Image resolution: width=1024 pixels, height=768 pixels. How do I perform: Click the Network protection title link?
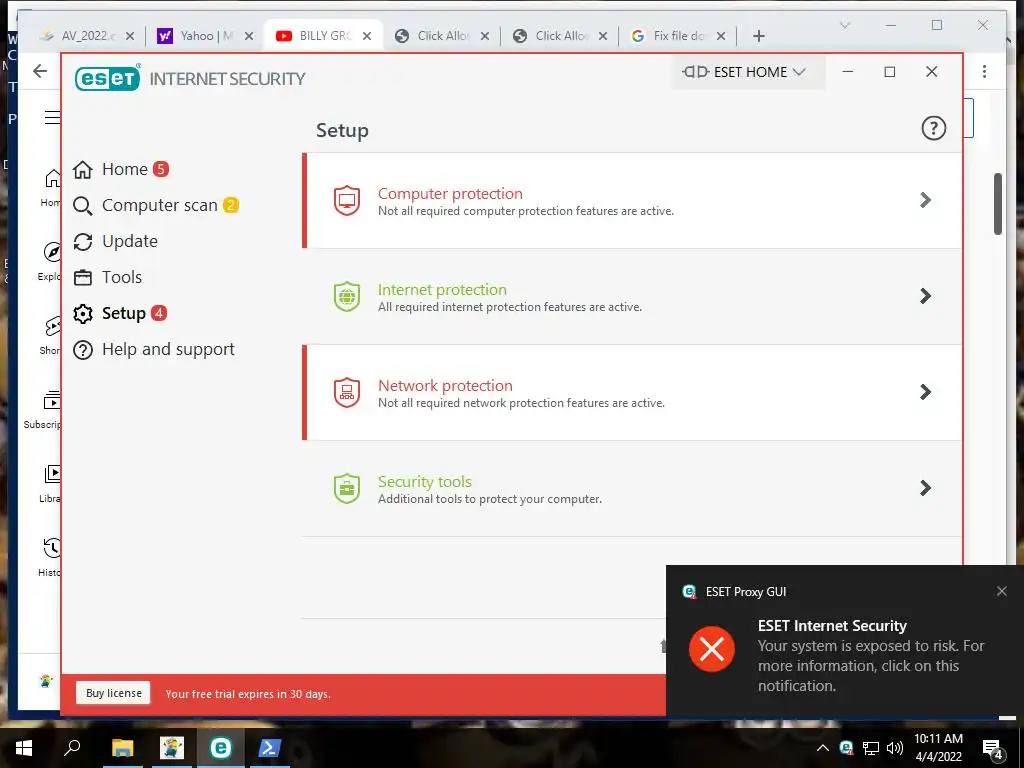445,385
